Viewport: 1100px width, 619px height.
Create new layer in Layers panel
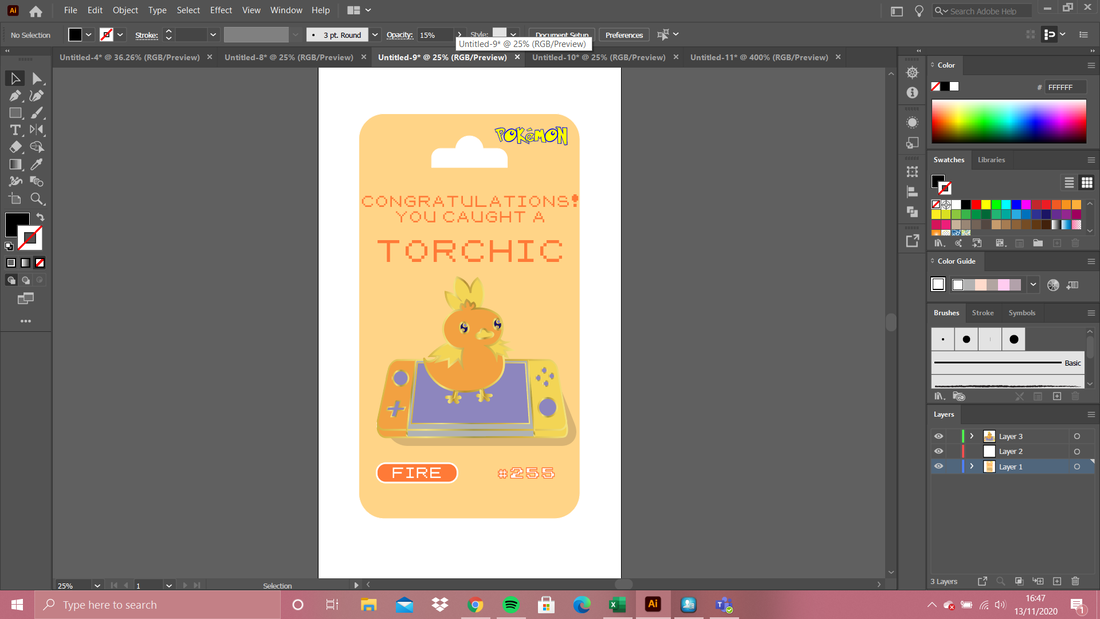click(1057, 581)
